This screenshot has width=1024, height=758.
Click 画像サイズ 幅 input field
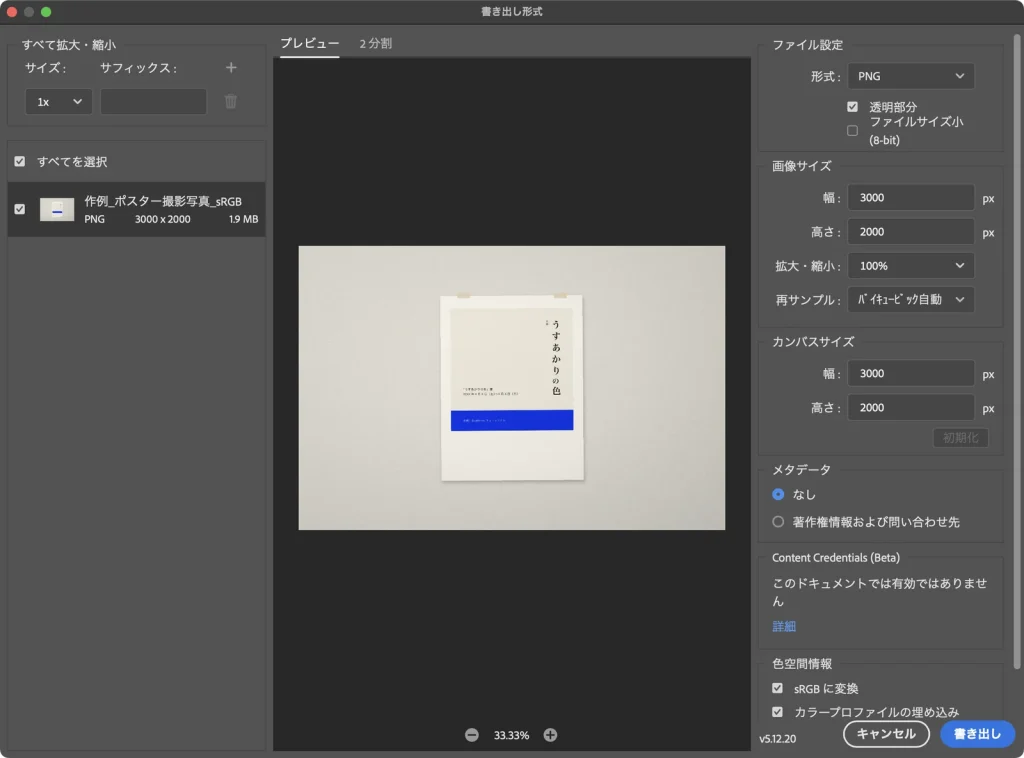tap(910, 198)
